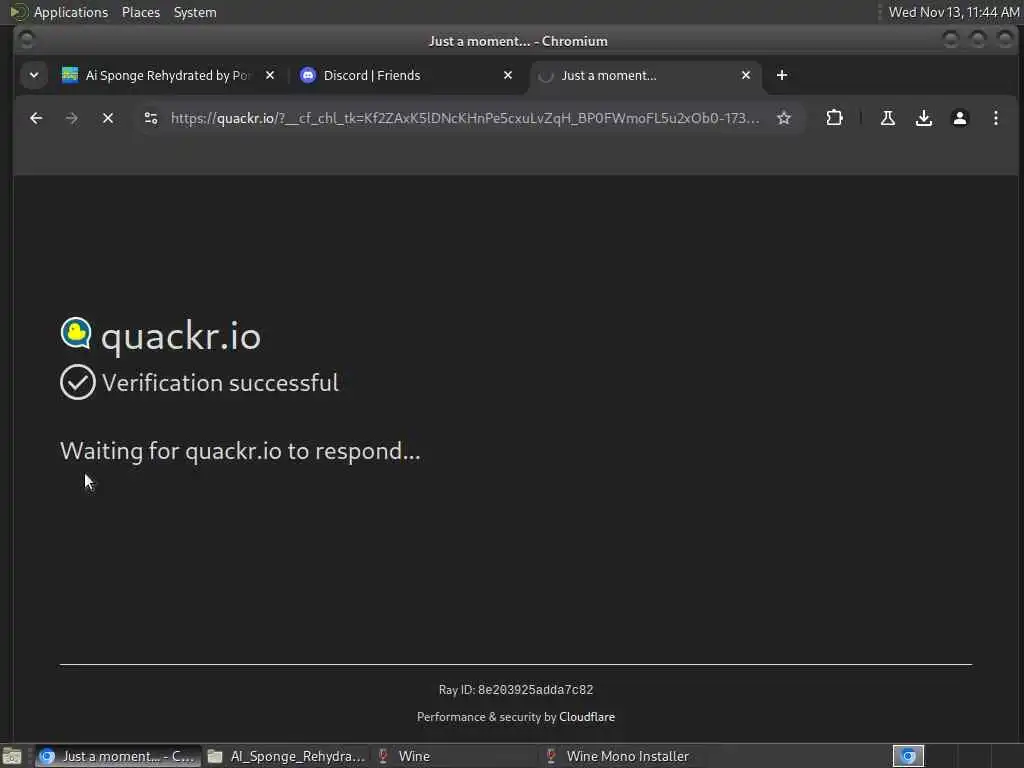1024x768 pixels.
Task: Click the quackr.io duck logo
Action: pyautogui.click(x=76, y=333)
